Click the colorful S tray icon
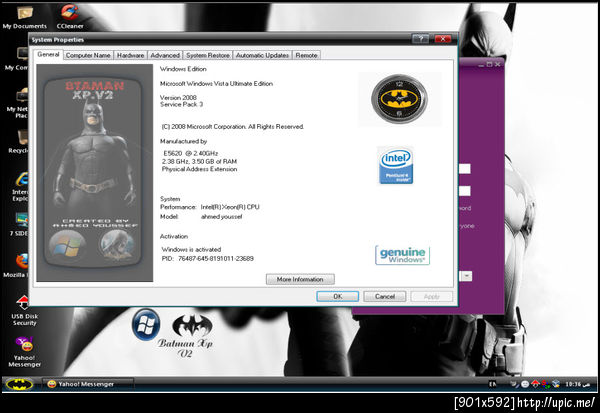600x413 pixels. (546, 384)
